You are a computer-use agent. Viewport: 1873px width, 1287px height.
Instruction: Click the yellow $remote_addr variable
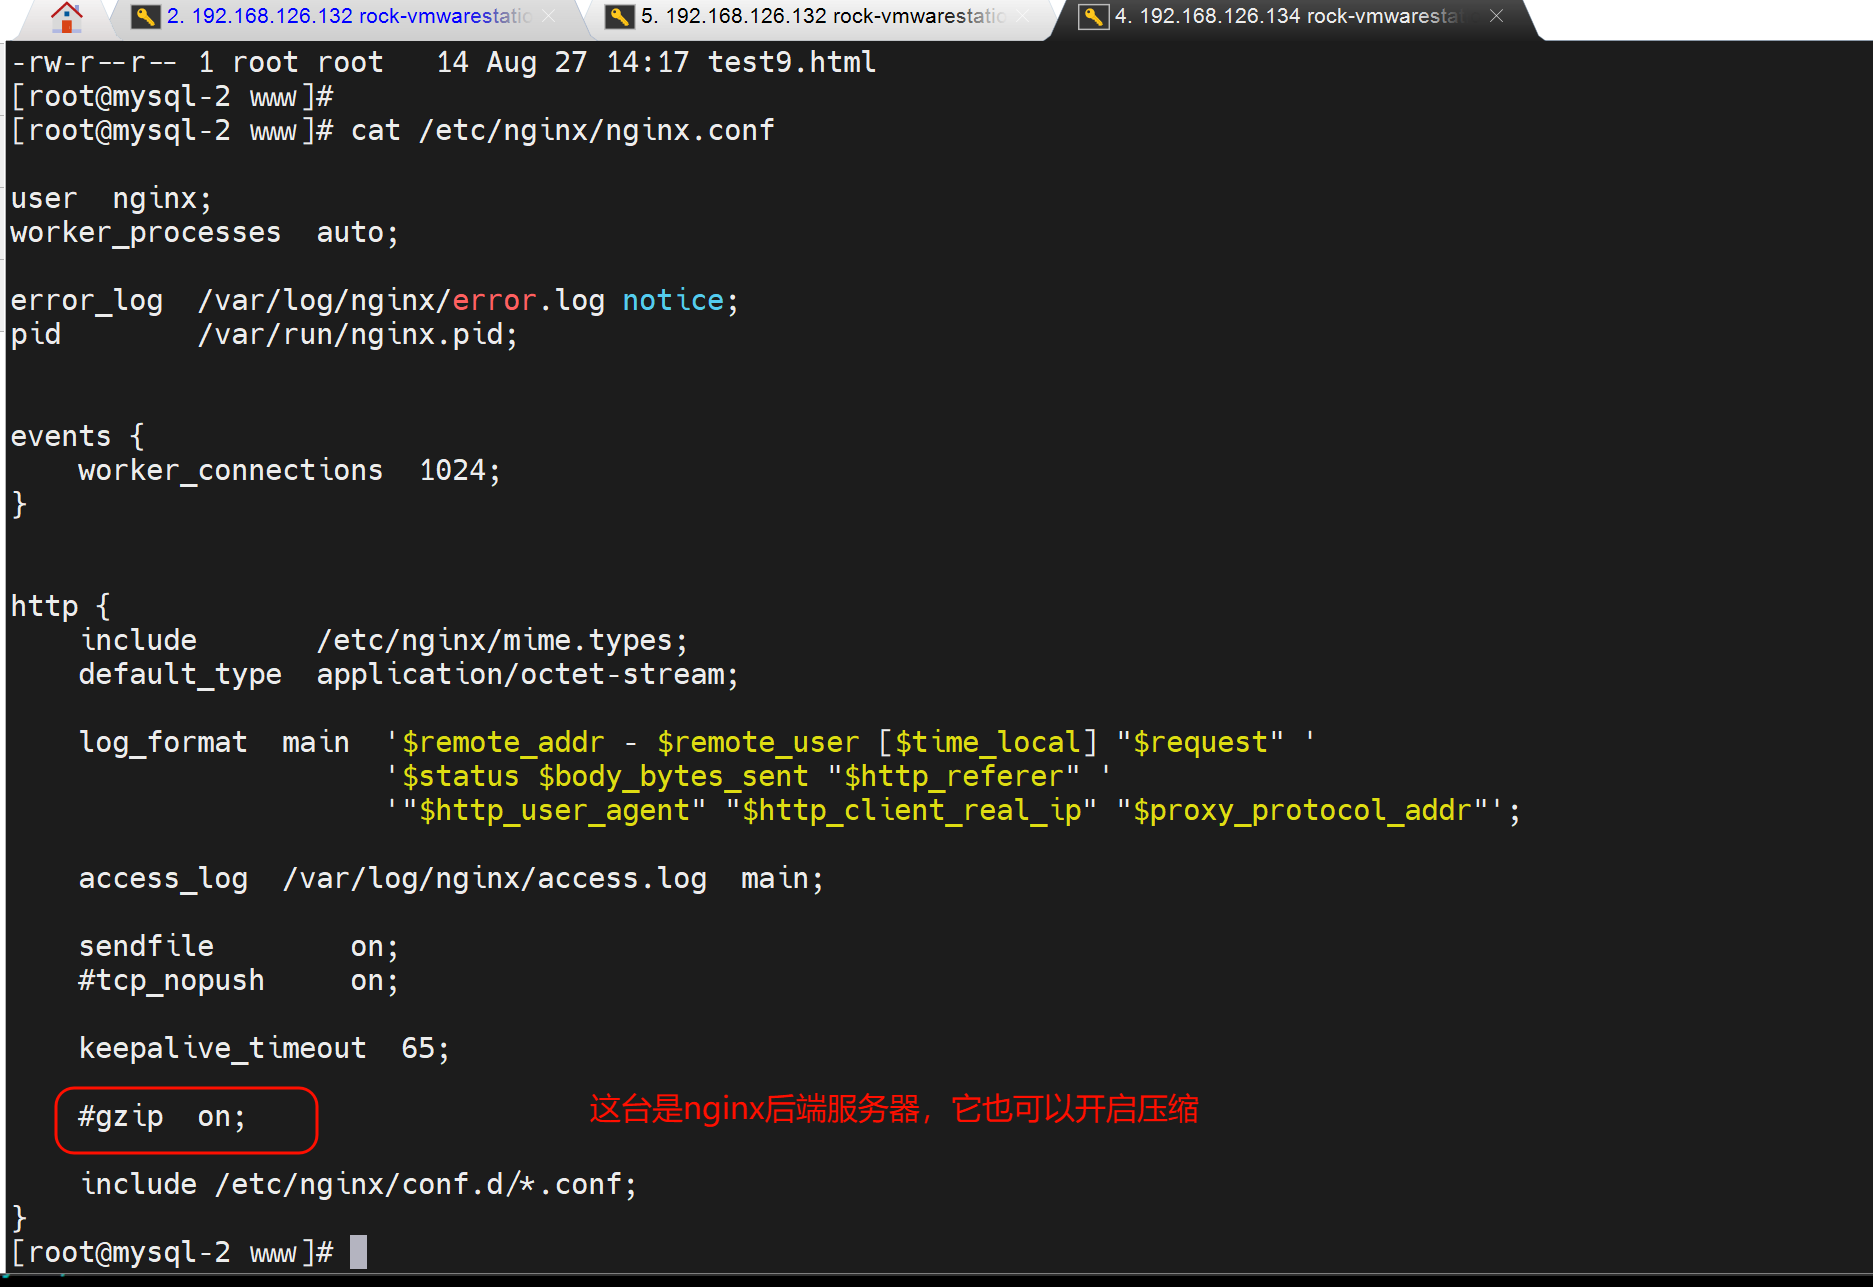[503, 742]
